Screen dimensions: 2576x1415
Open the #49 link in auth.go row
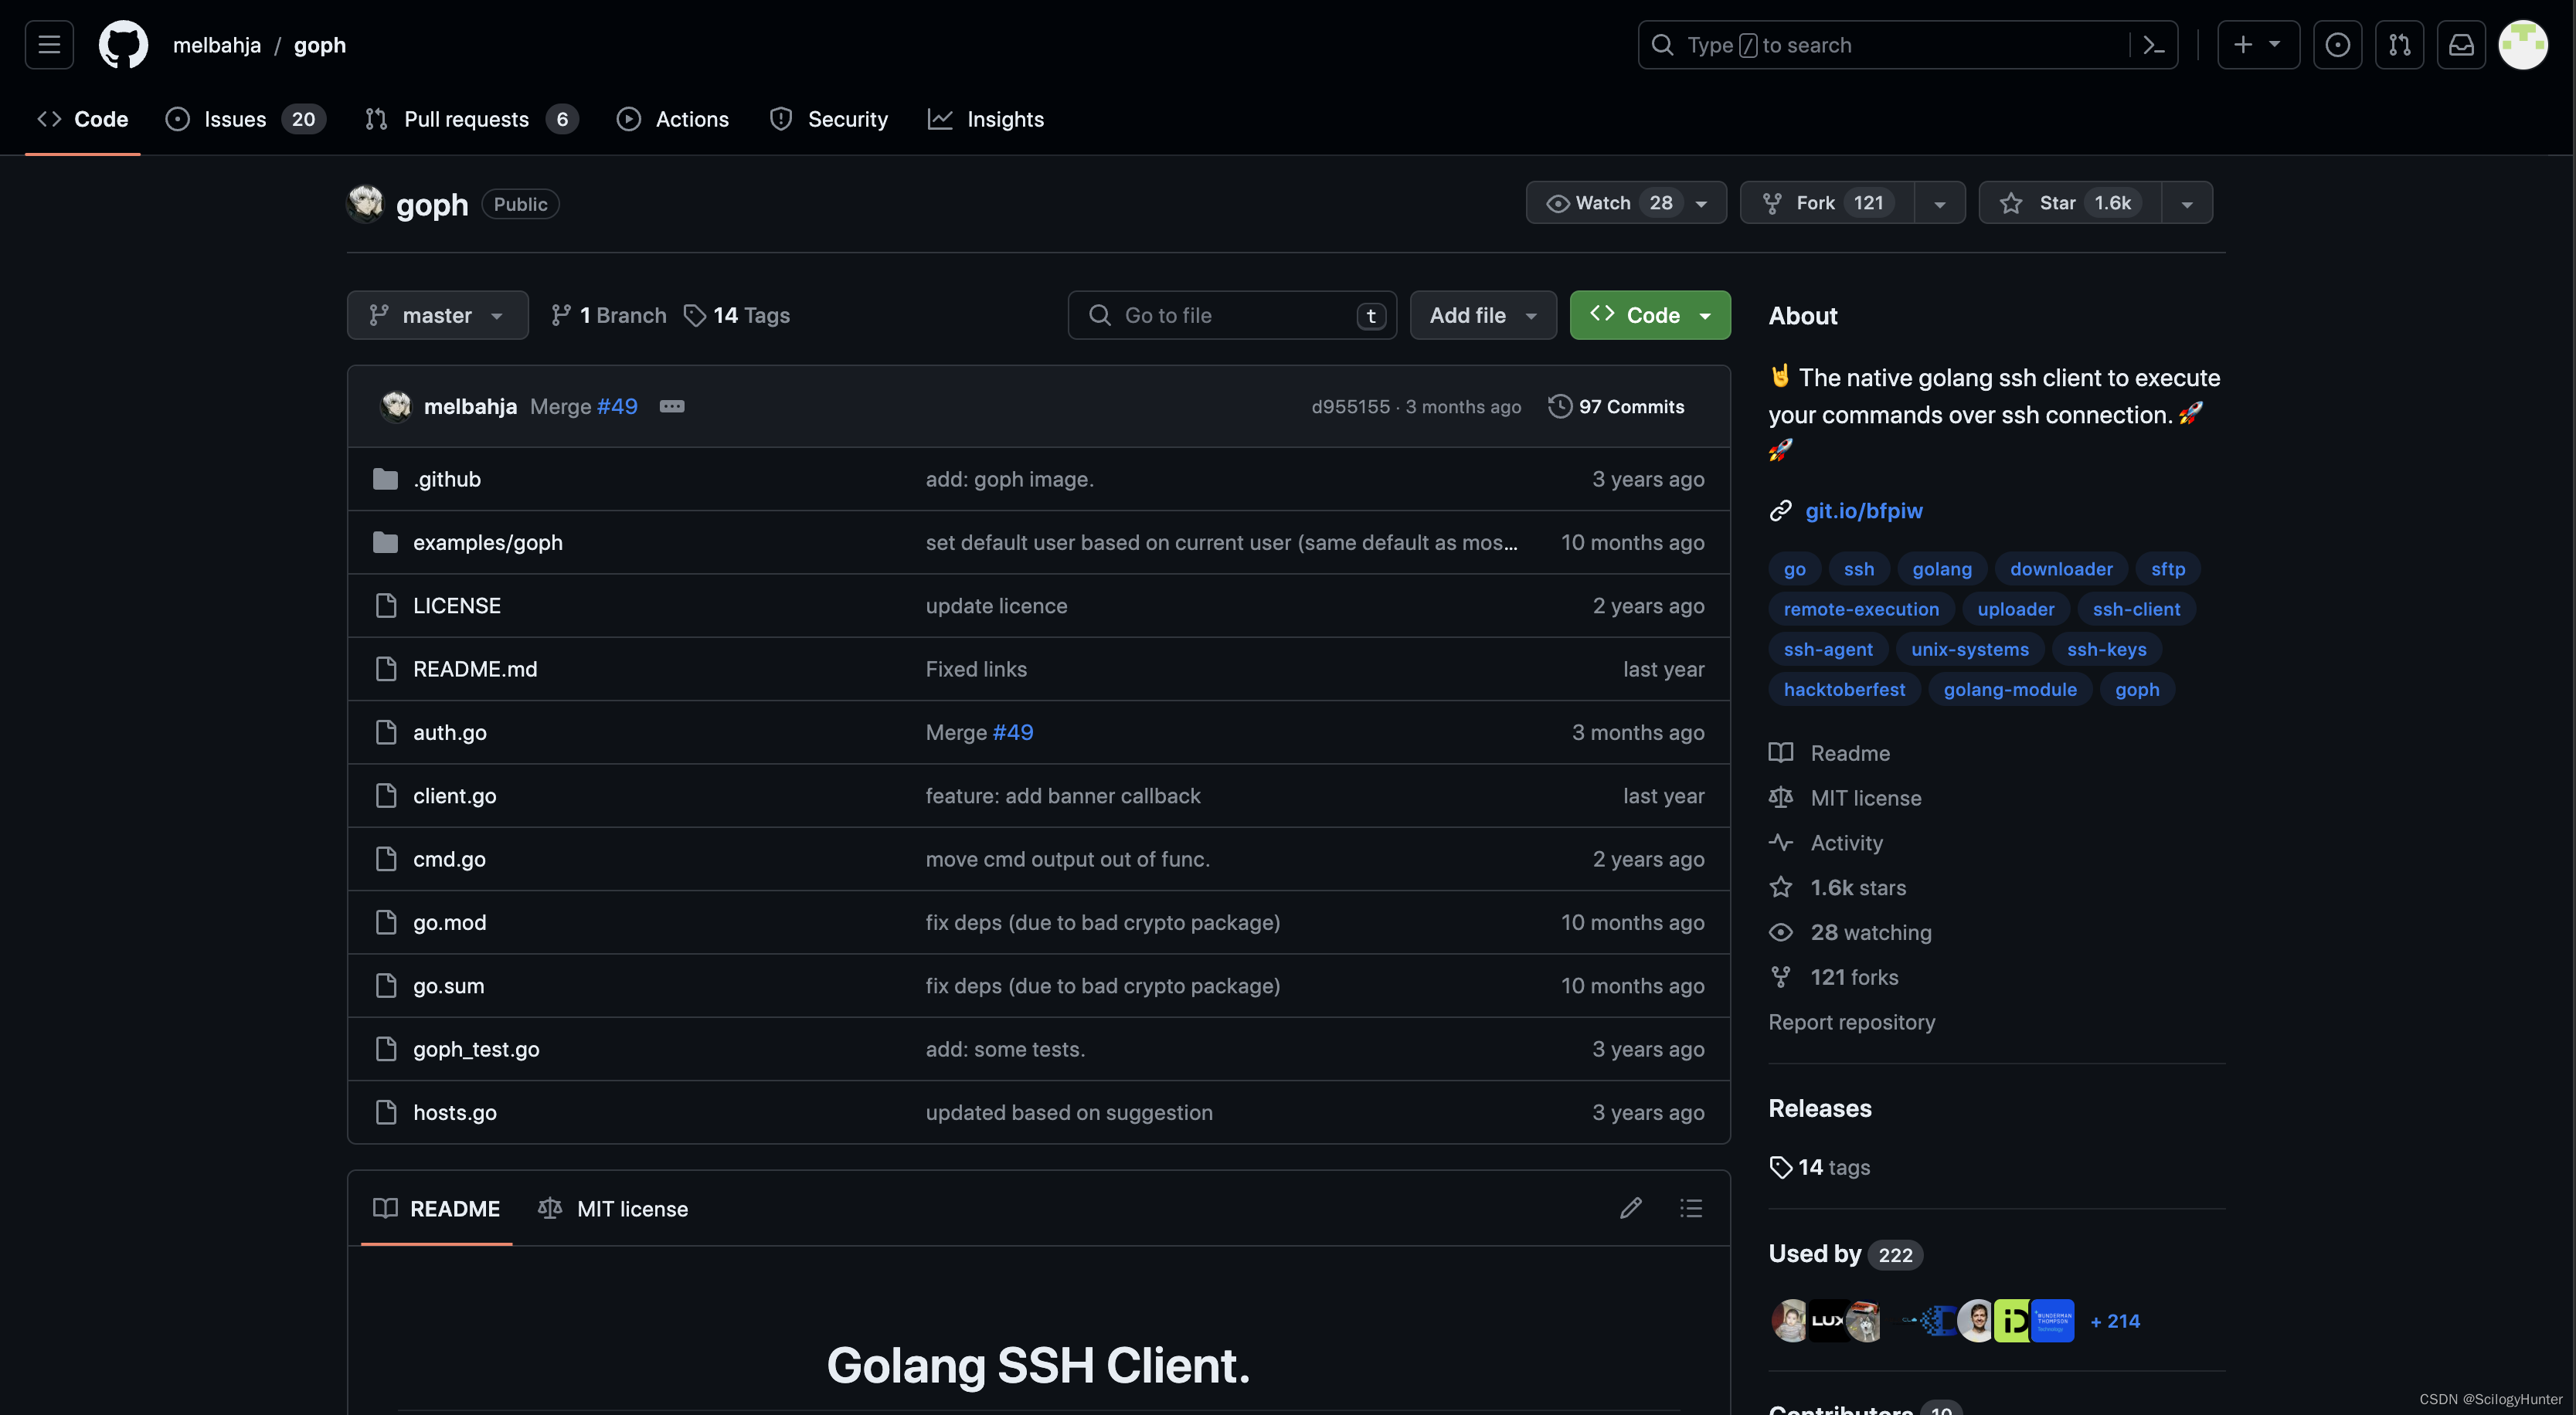tap(1012, 732)
